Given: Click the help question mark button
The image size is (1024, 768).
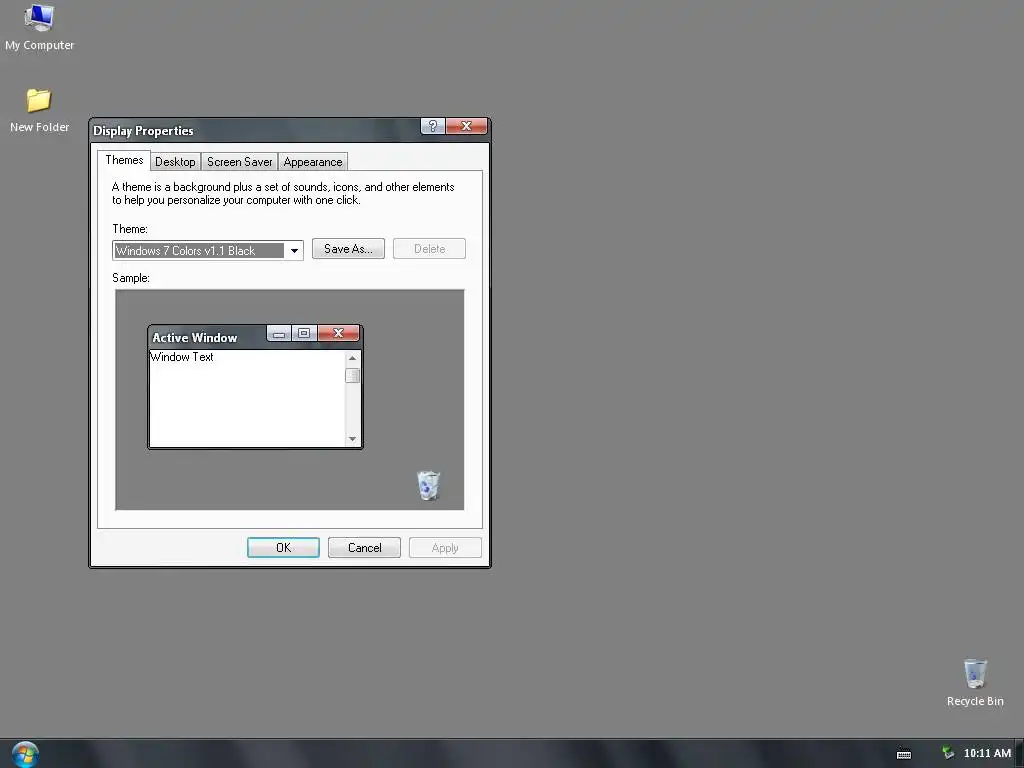Looking at the screenshot, I should (432, 126).
